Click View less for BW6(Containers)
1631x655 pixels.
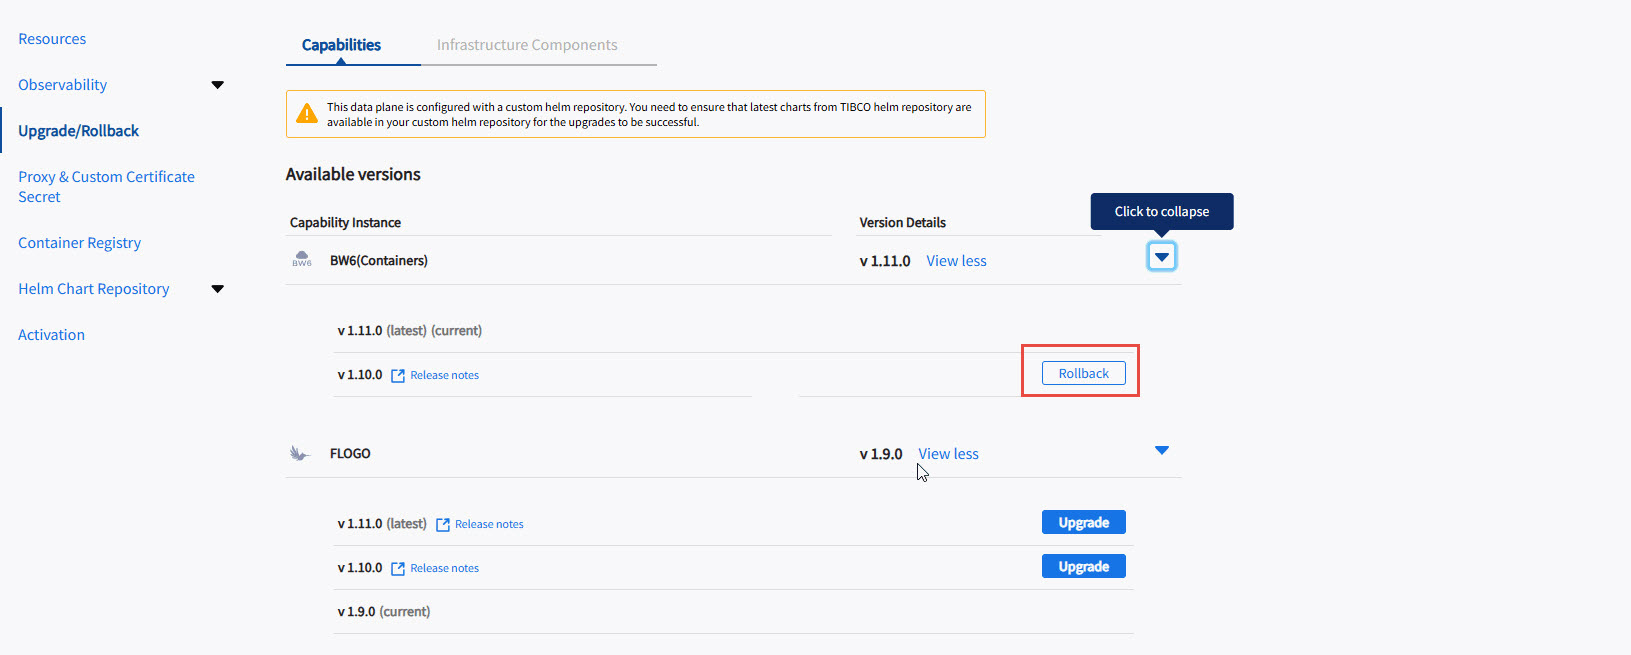click(x=956, y=261)
